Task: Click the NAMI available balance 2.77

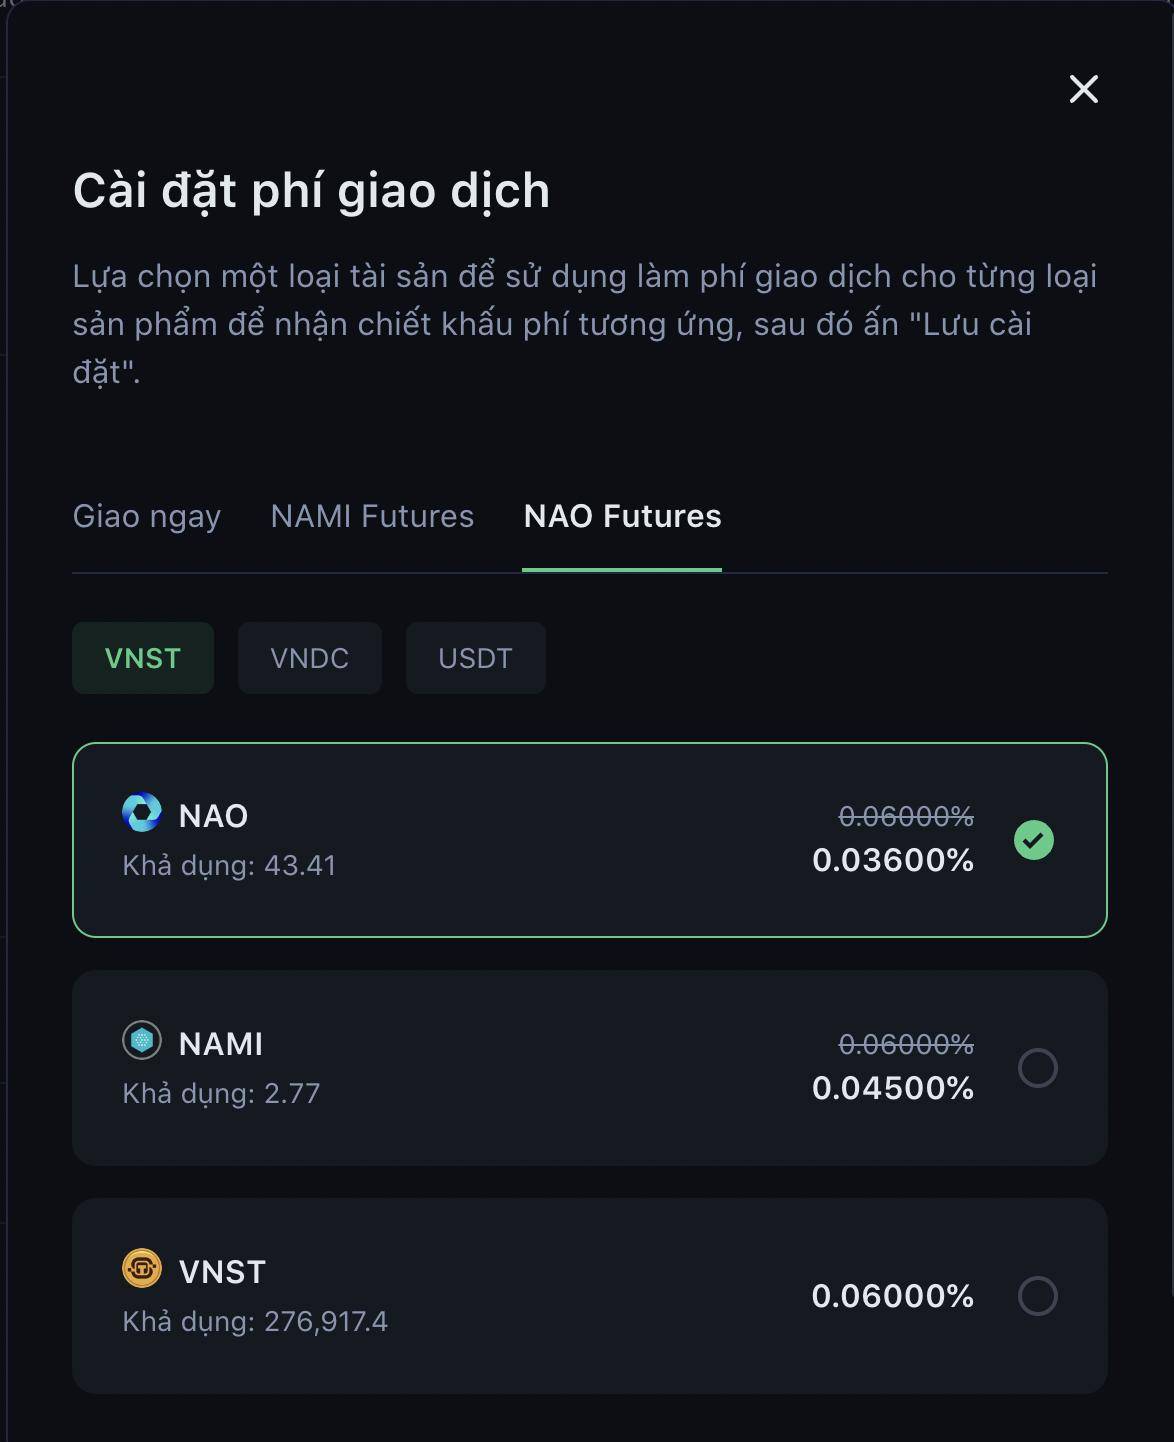Action: click(x=292, y=1093)
